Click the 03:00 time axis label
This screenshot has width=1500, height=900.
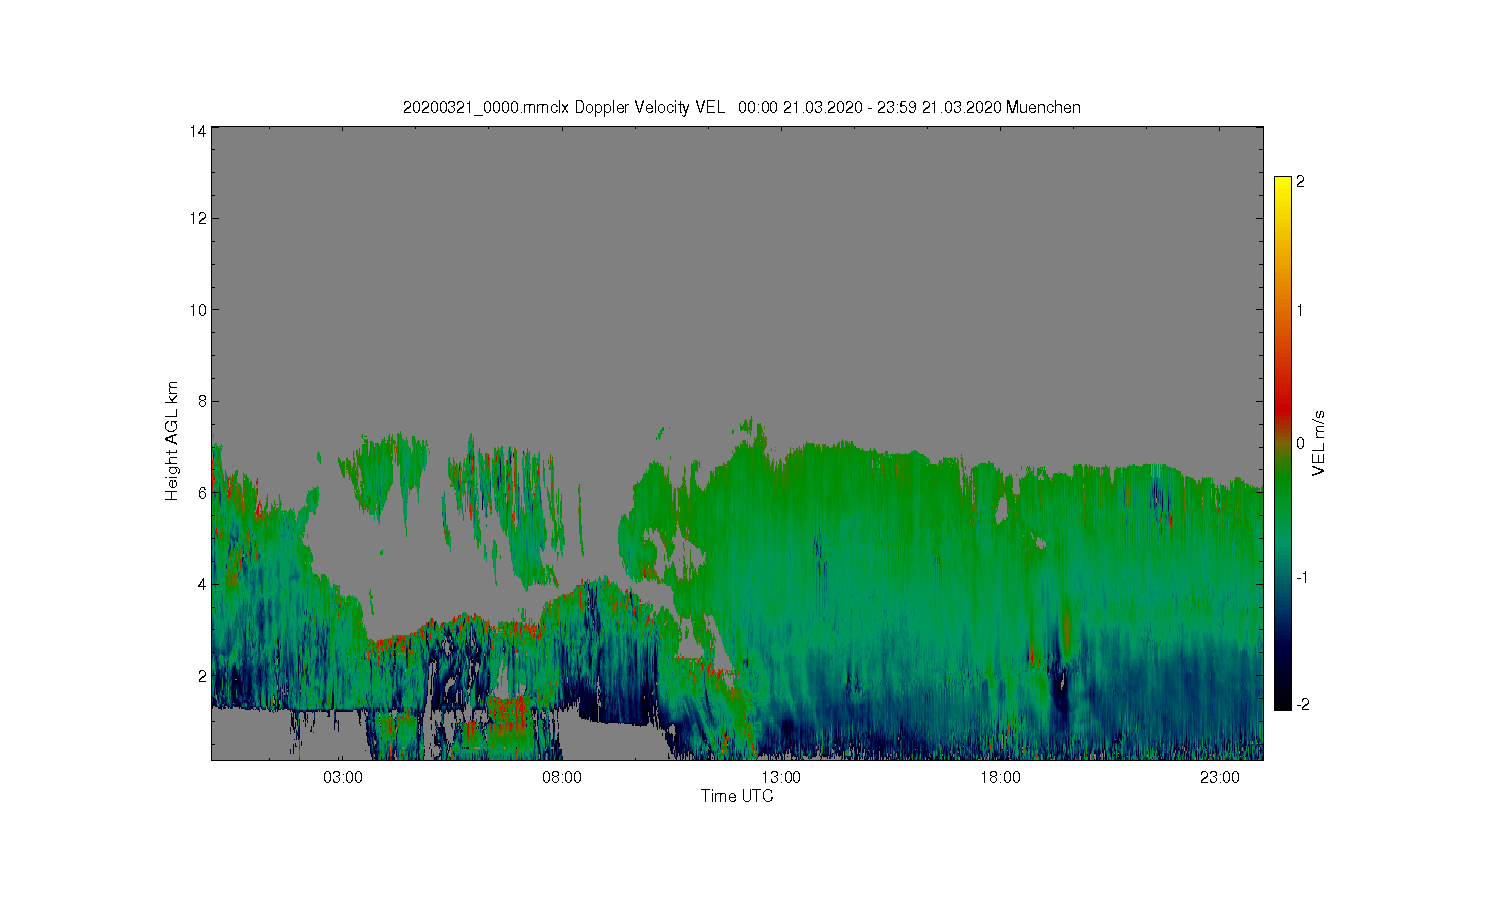343,778
